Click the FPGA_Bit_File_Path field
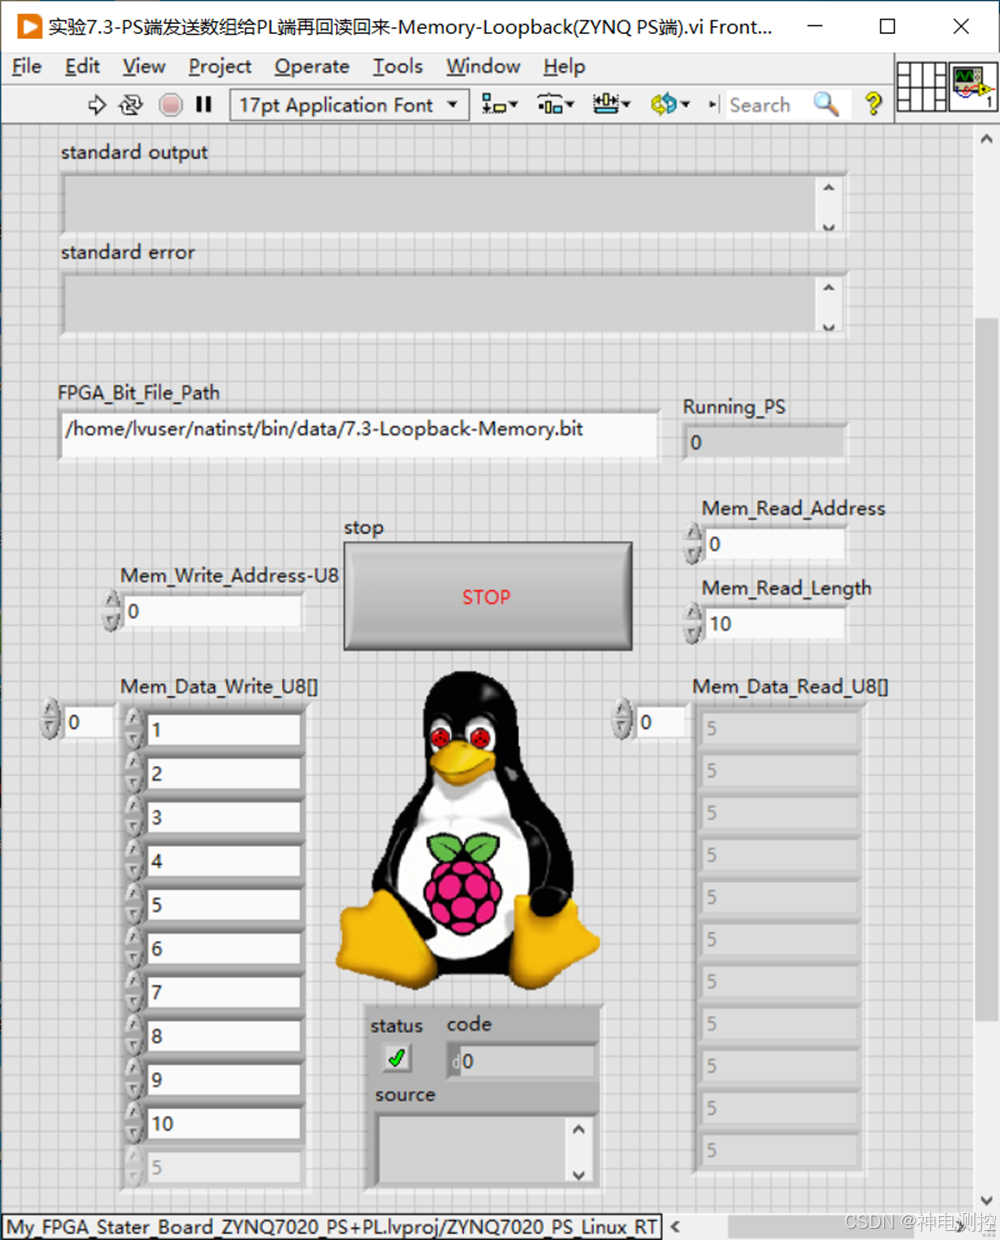Viewport: 1000px width, 1240px height. point(359,433)
